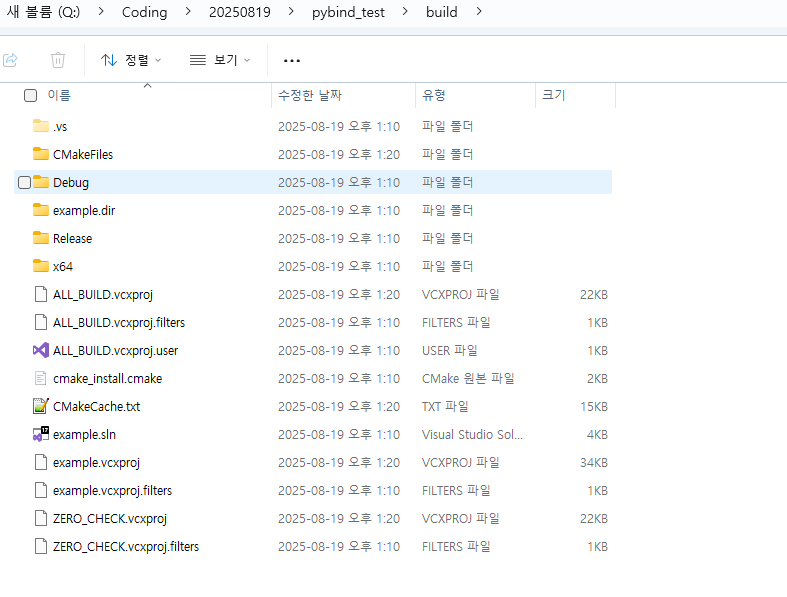The height and width of the screenshot is (597, 787).
Task: Click the .vs folder icon
Action: point(41,126)
